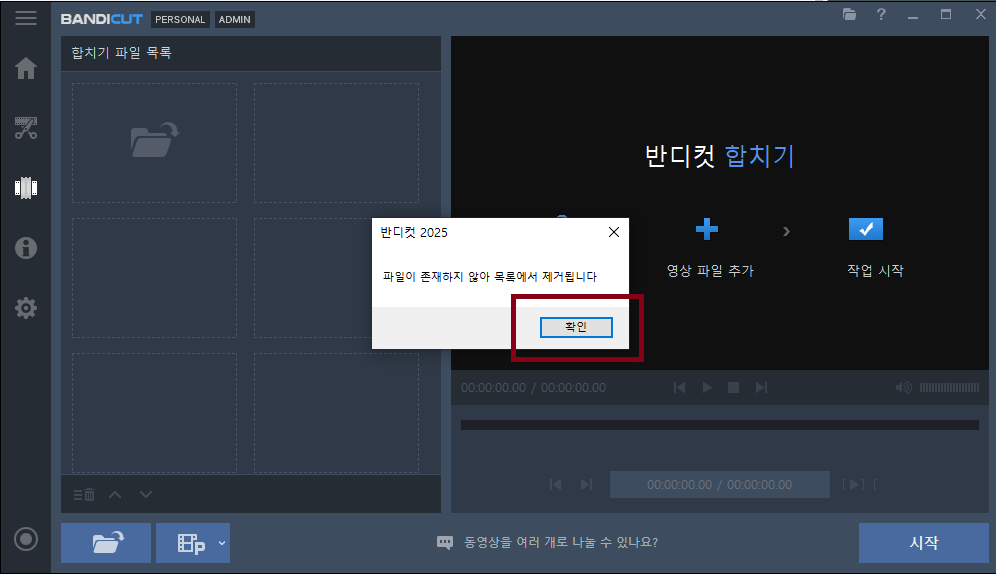The image size is (996, 574).
Task: Click the open-file button at bottom left
Action: click(x=106, y=543)
